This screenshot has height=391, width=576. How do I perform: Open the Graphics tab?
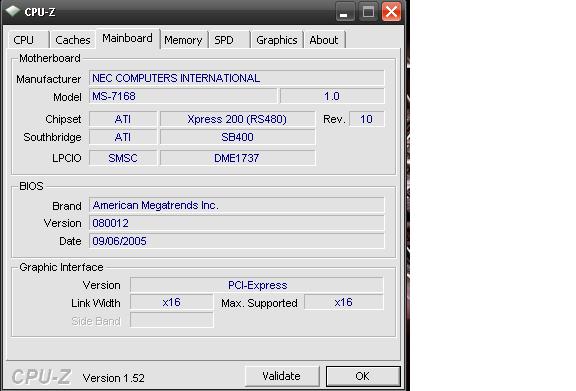point(277,40)
